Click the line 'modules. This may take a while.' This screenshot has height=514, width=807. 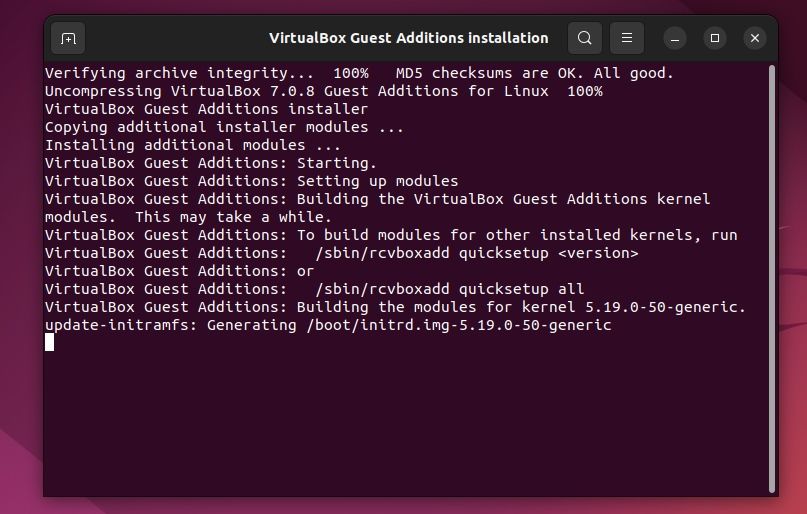[x=188, y=217]
